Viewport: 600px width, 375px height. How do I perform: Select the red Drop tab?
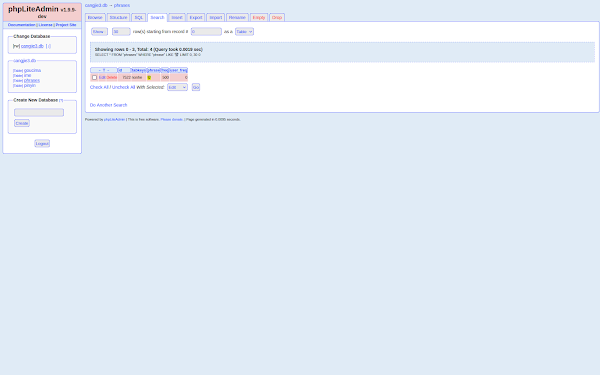click(x=277, y=18)
